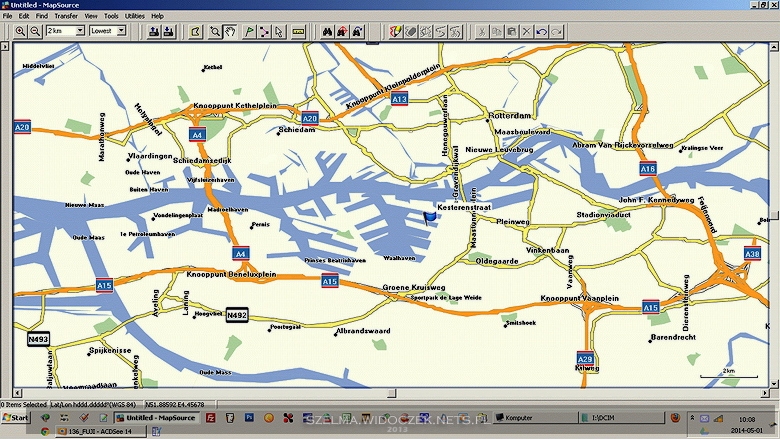Select the Zoom tool in toolbar

point(215,31)
